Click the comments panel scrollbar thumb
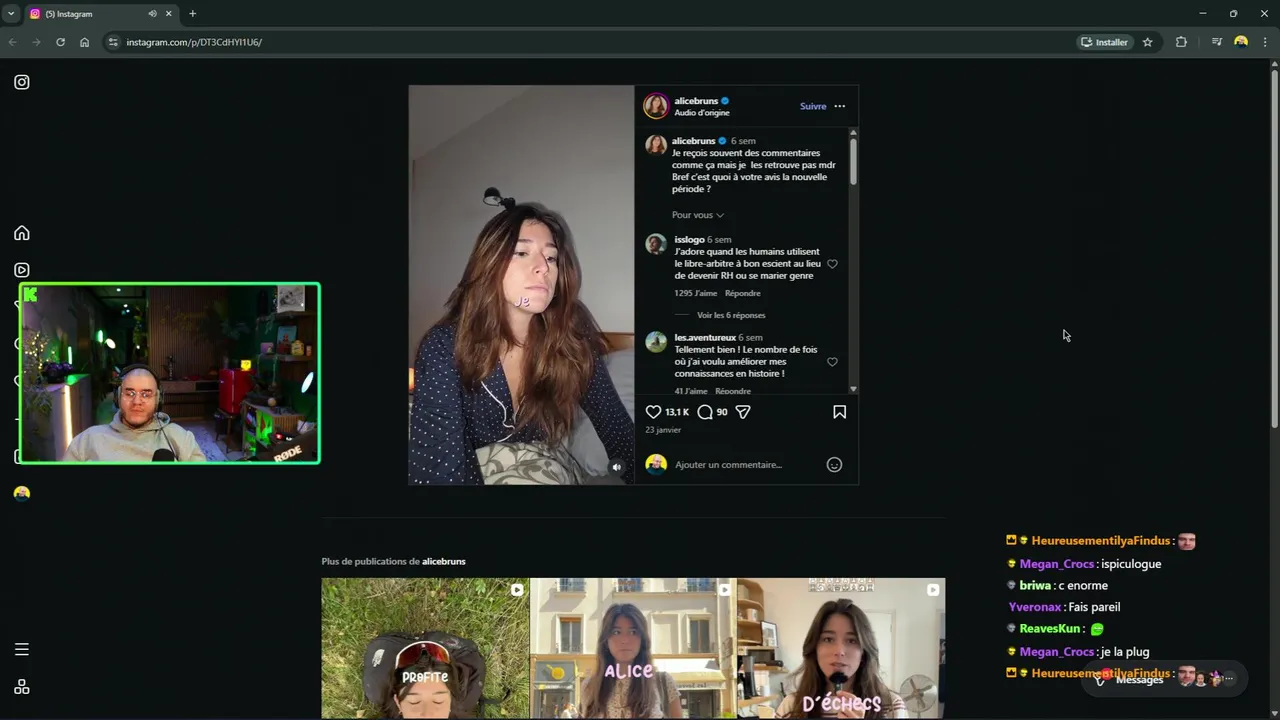The width and height of the screenshot is (1280, 720). tap(853, 160)
